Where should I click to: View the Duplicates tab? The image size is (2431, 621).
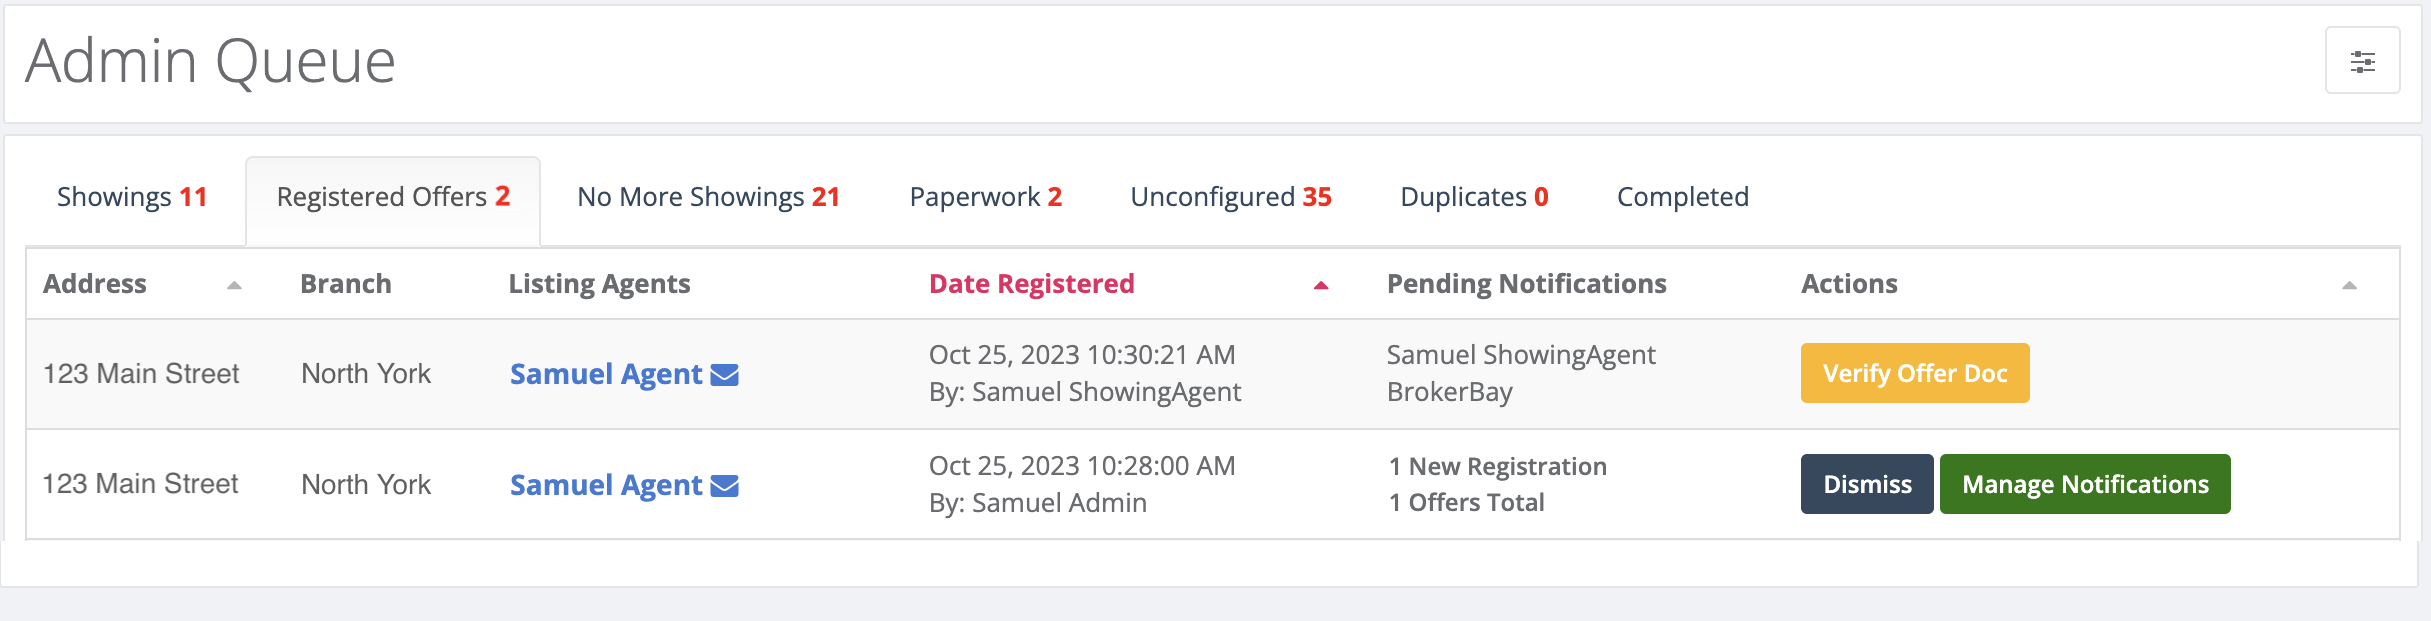tap(1474, 197)
